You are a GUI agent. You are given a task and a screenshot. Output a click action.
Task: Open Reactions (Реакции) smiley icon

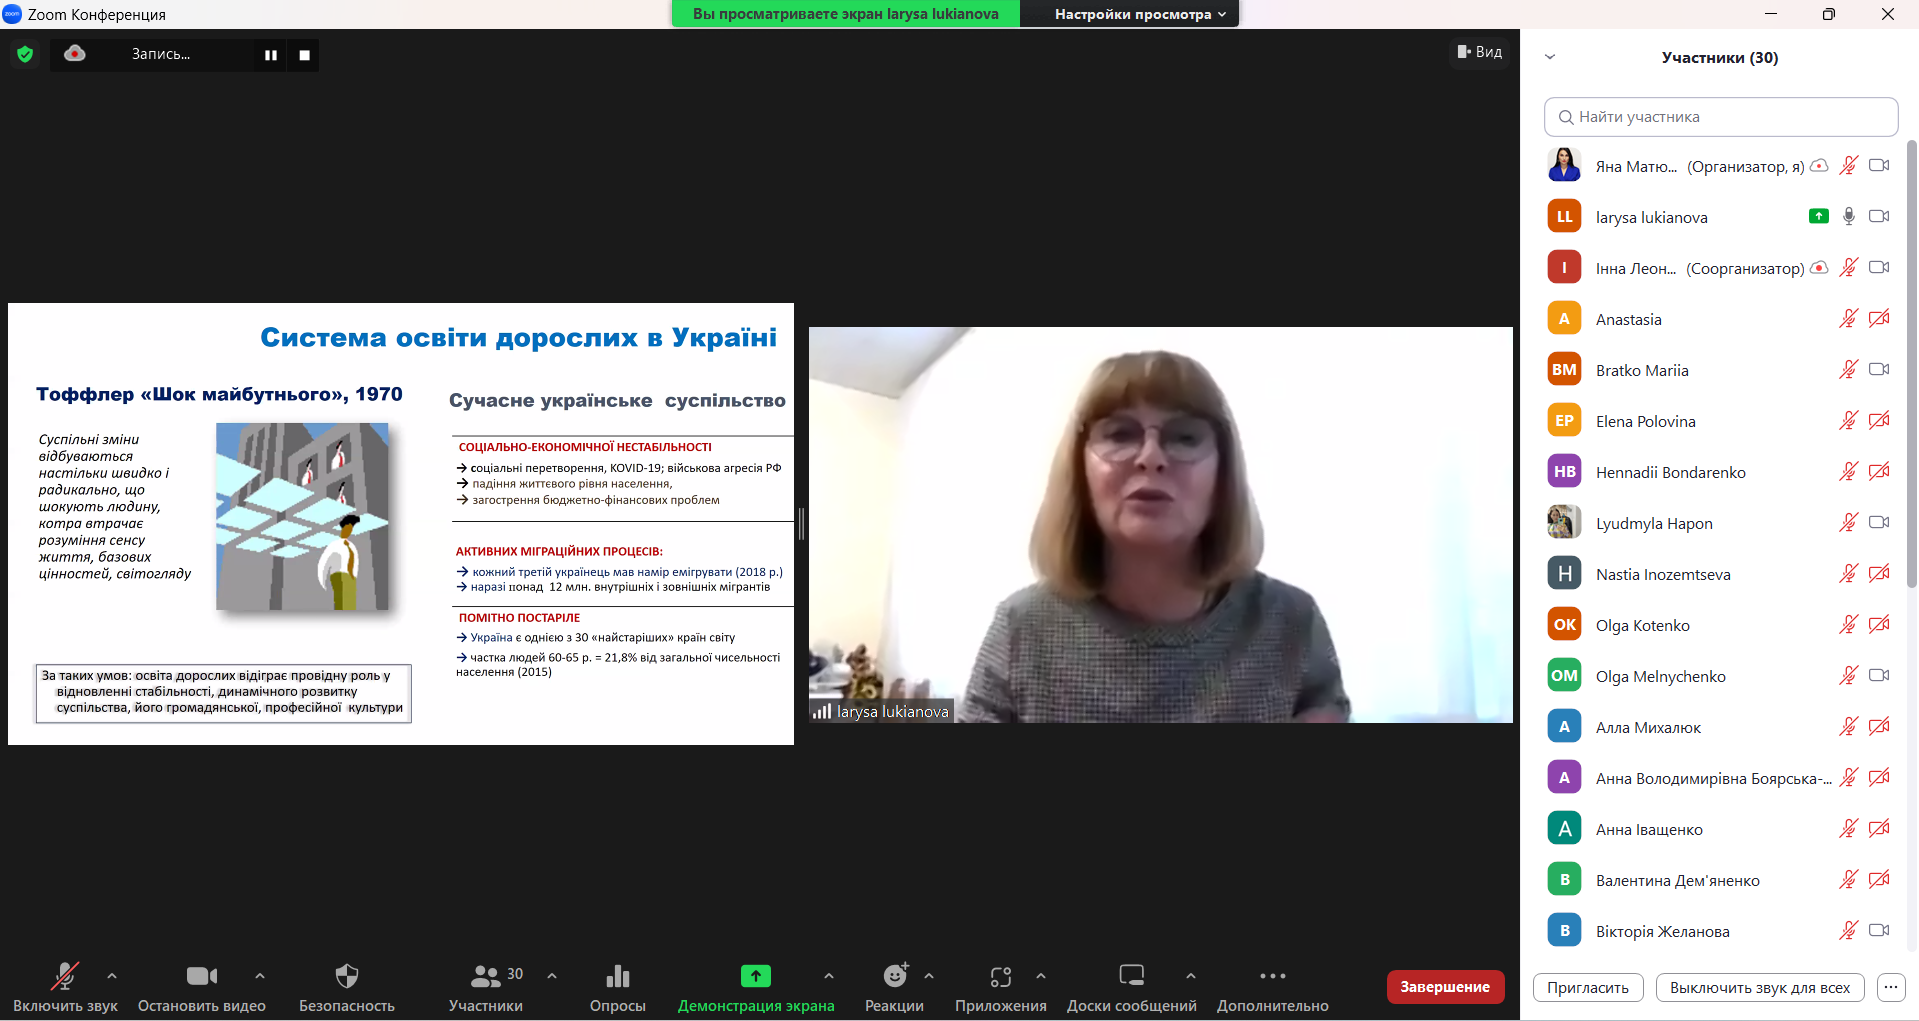(894, 976)
